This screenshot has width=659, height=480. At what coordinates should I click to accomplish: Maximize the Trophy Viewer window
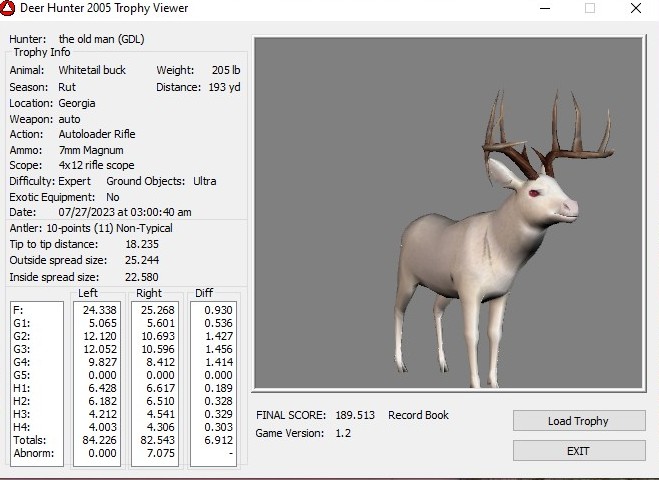click(x=590, y=8)
